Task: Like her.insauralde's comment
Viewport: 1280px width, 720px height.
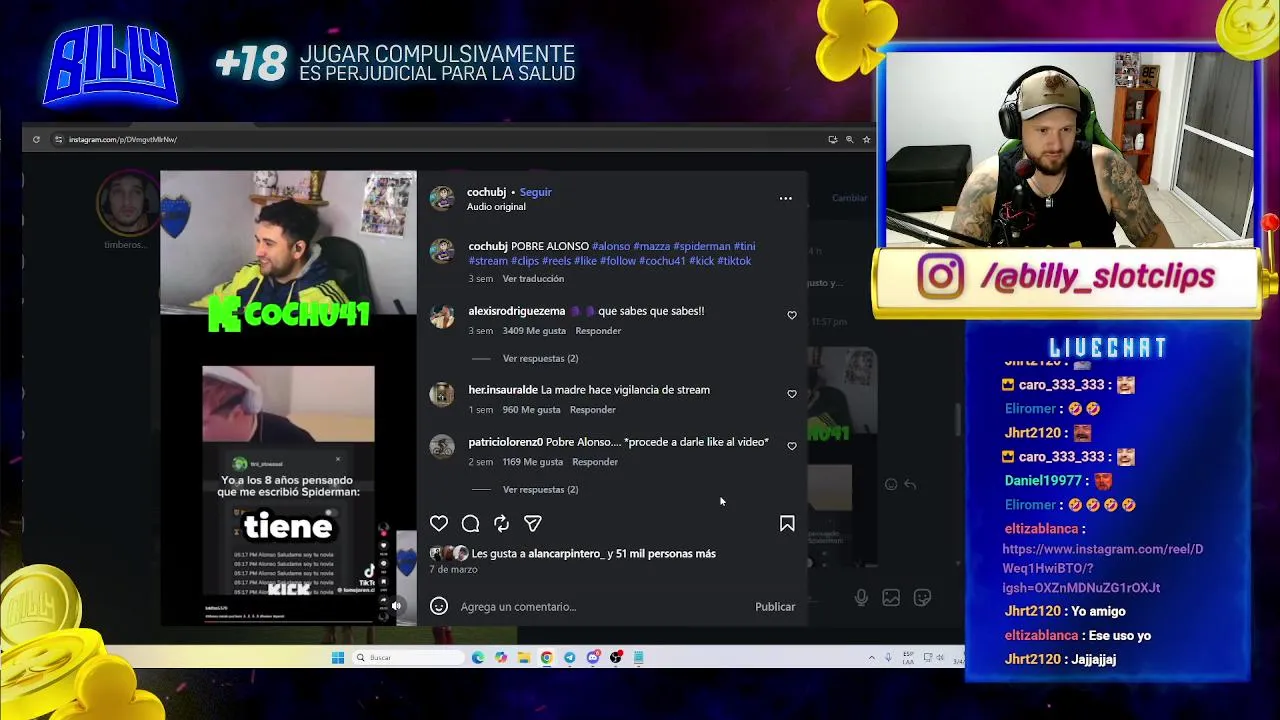Action: coord(792,394)
